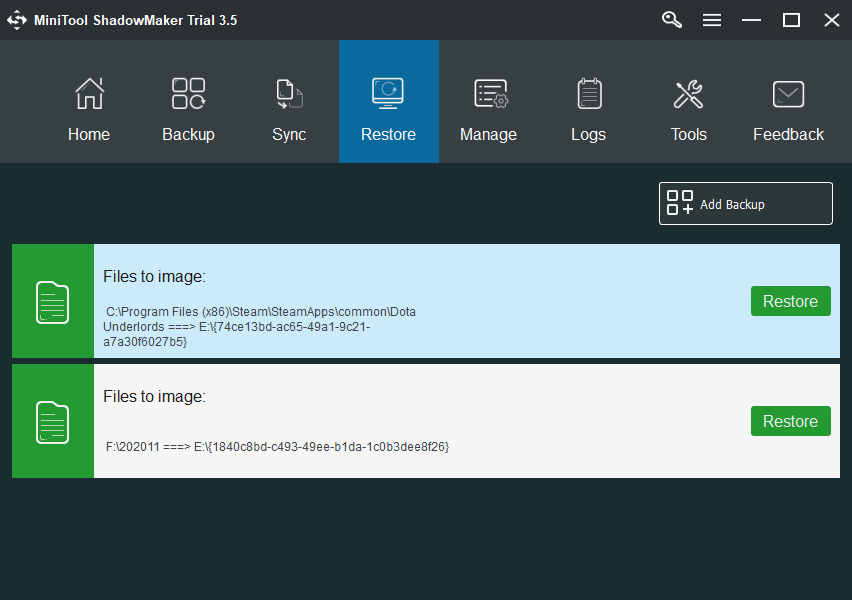Screen dimensions: 852x600
Task: Select the Dota Underlords backup path text
Action: tap(260, 327)
